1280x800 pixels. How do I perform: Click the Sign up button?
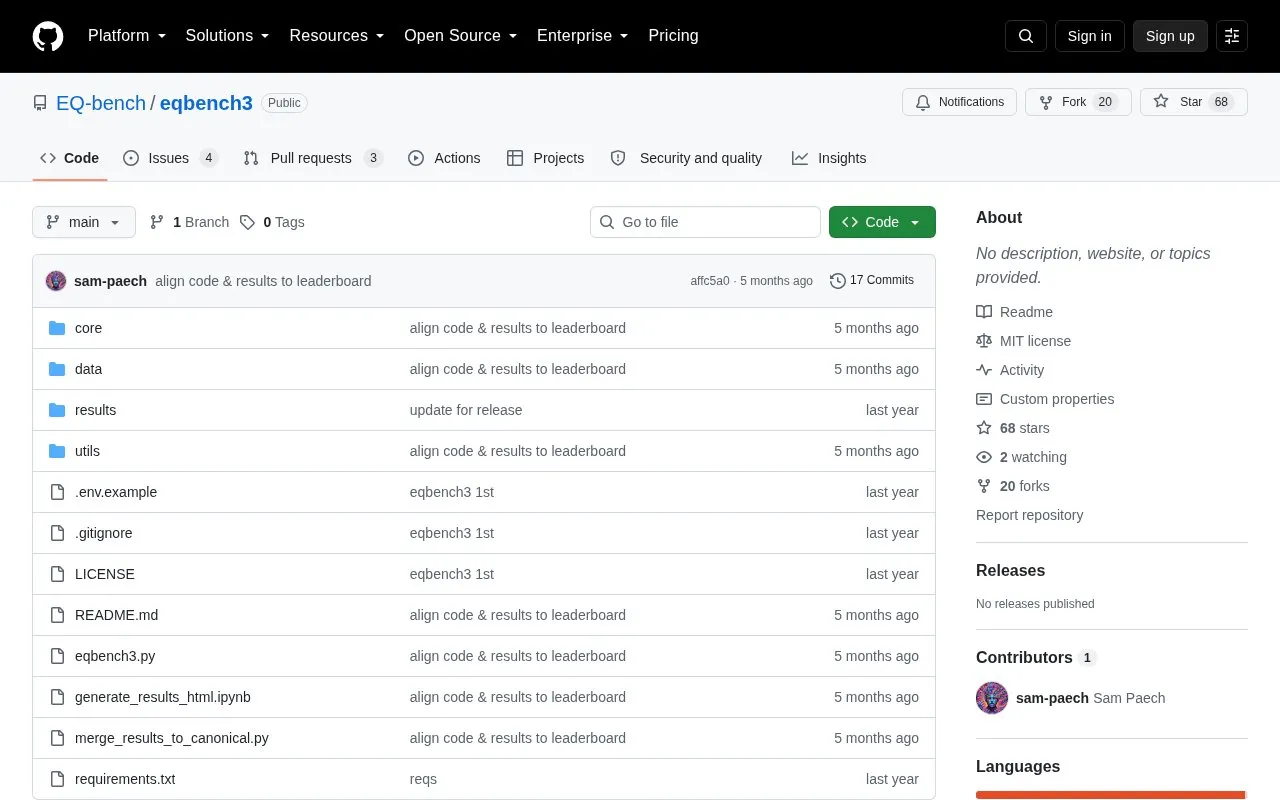(x=1170, y=36)
